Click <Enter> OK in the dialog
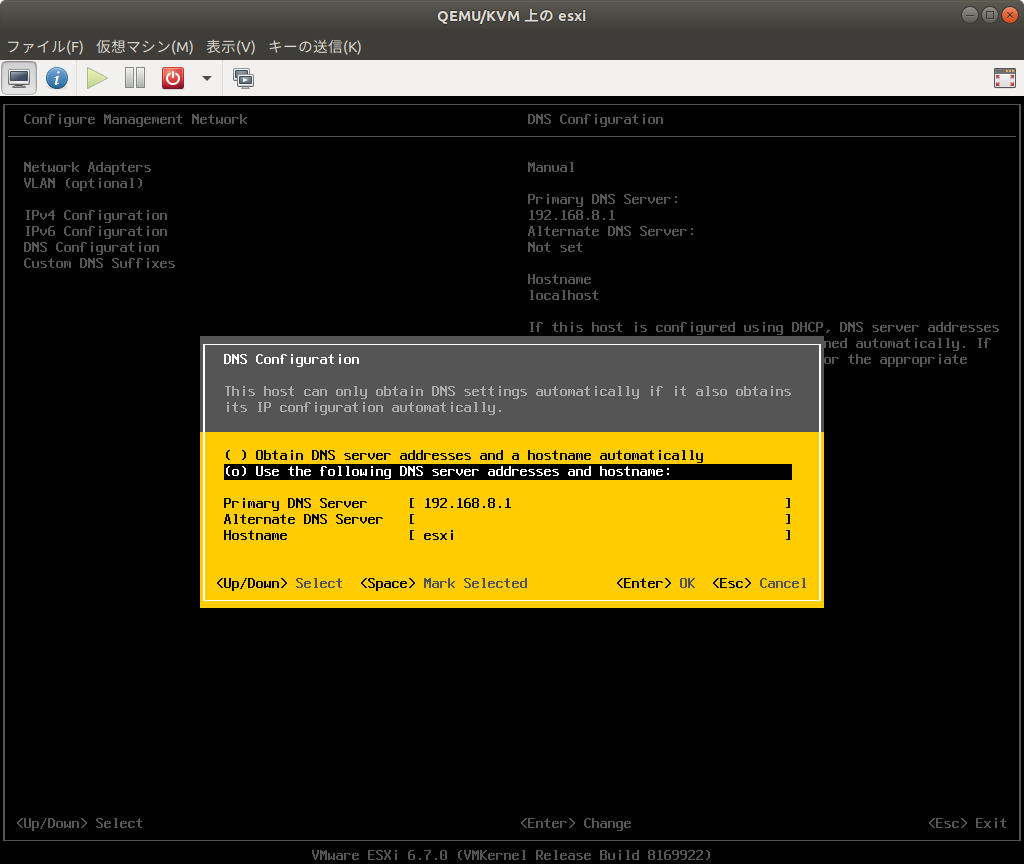 (656, 583)
